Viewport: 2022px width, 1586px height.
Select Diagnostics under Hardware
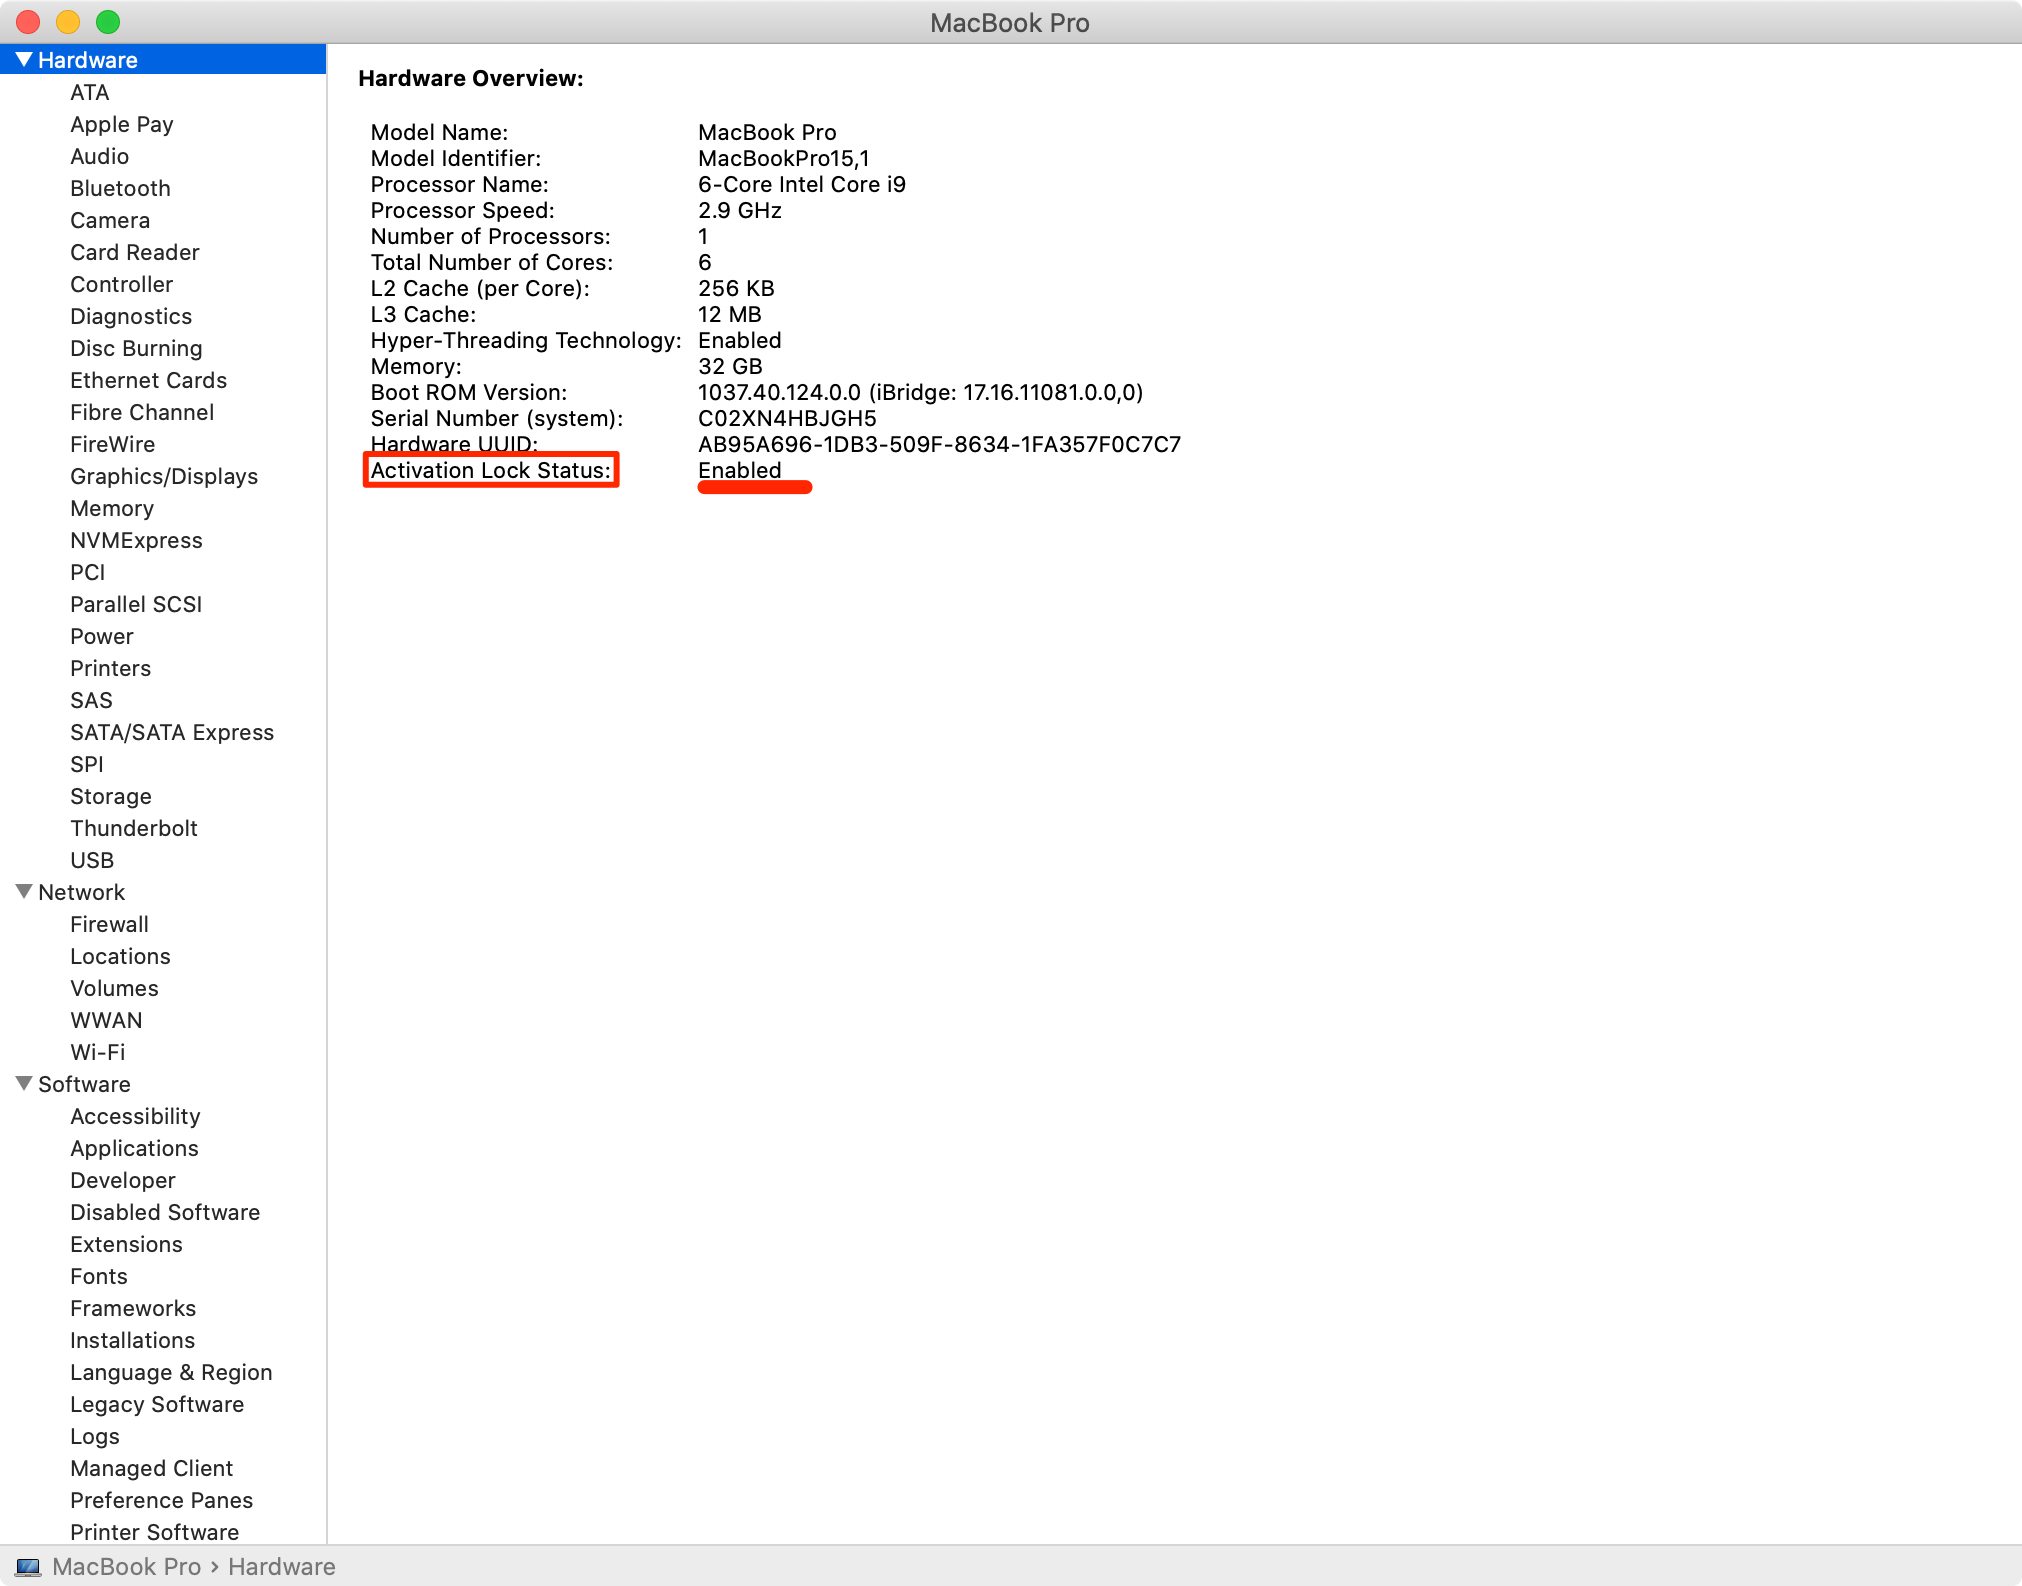pyautogui.click(x=131, y=316)
